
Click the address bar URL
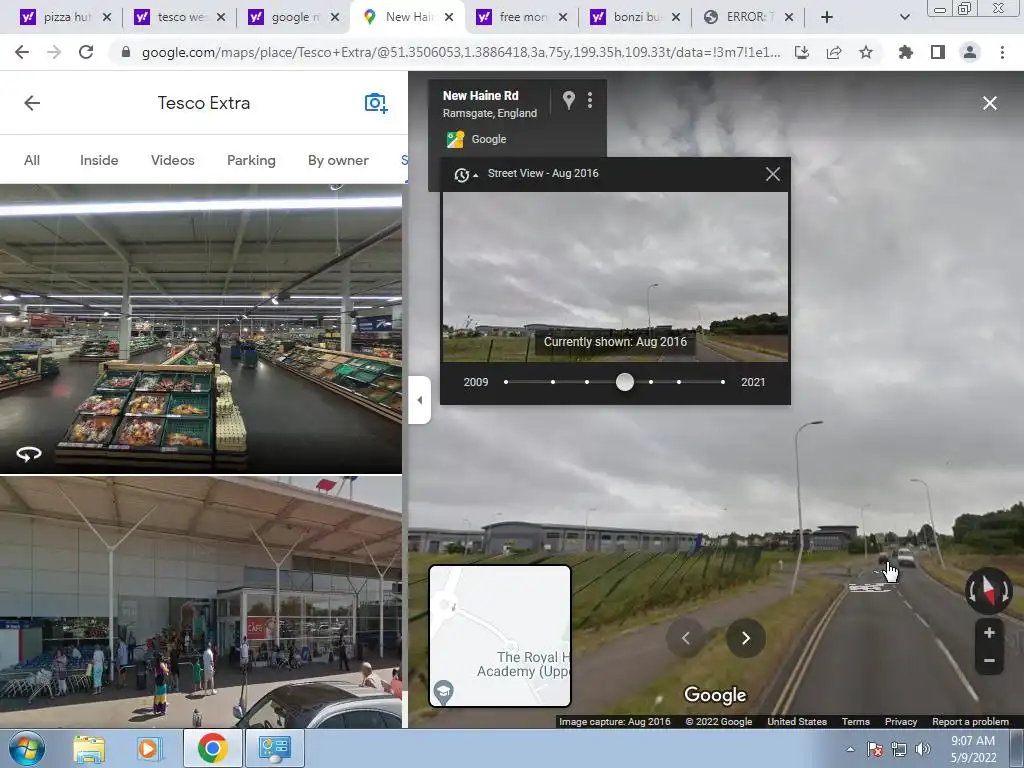(460, 52)
